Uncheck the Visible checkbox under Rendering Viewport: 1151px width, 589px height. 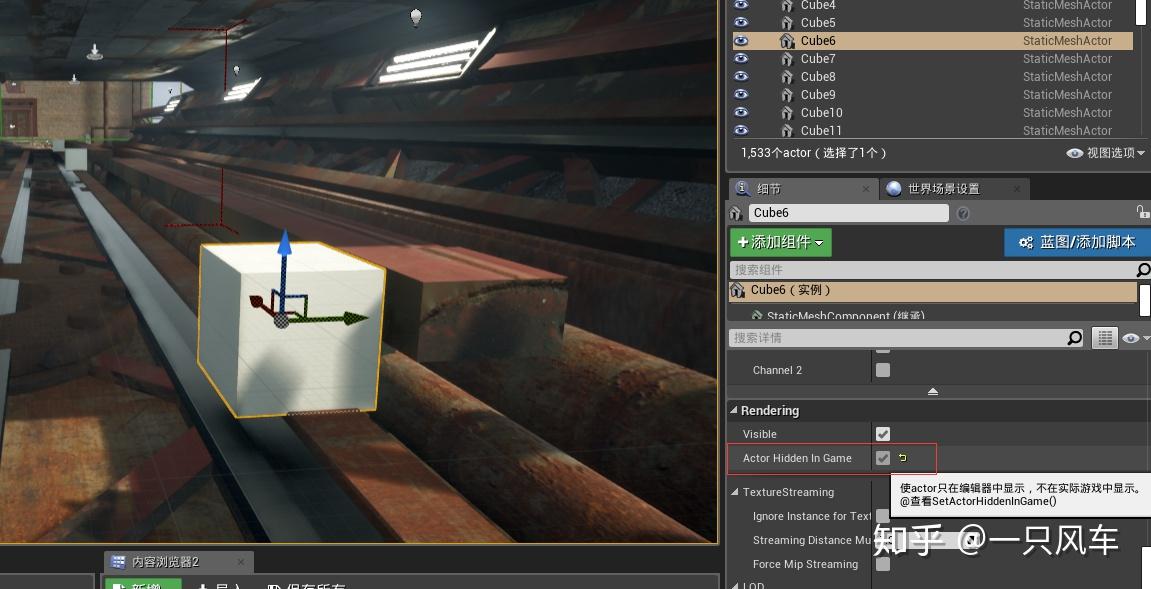click(882, 433)
